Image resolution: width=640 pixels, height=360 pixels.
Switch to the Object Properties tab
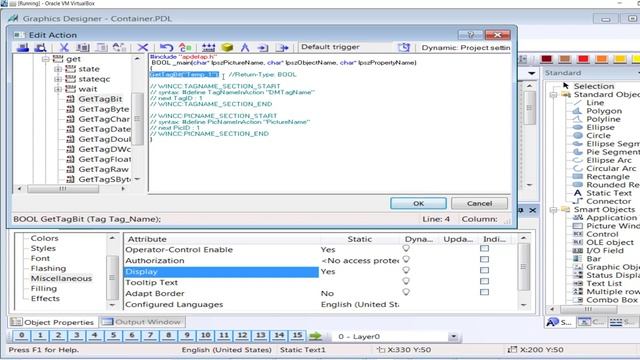pos(53,322)
